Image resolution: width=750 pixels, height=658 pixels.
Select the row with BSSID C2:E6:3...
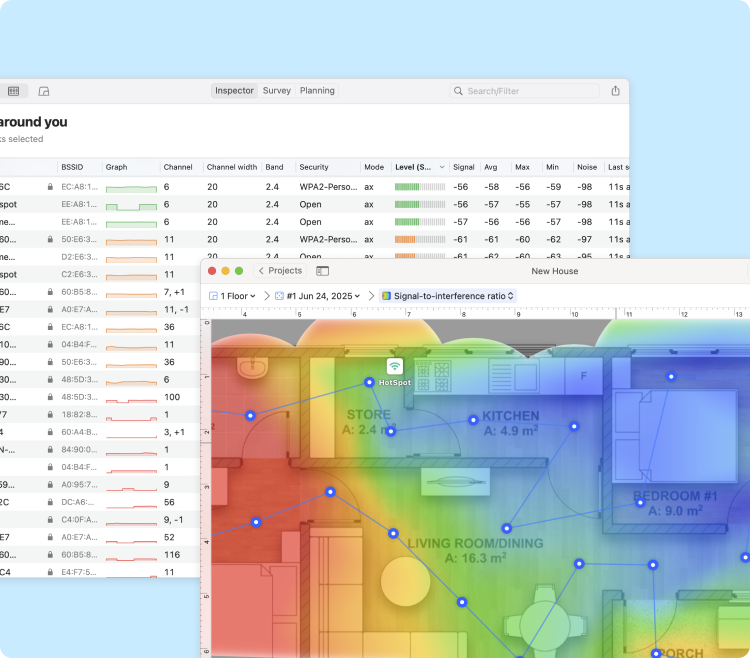pos(99,274)
